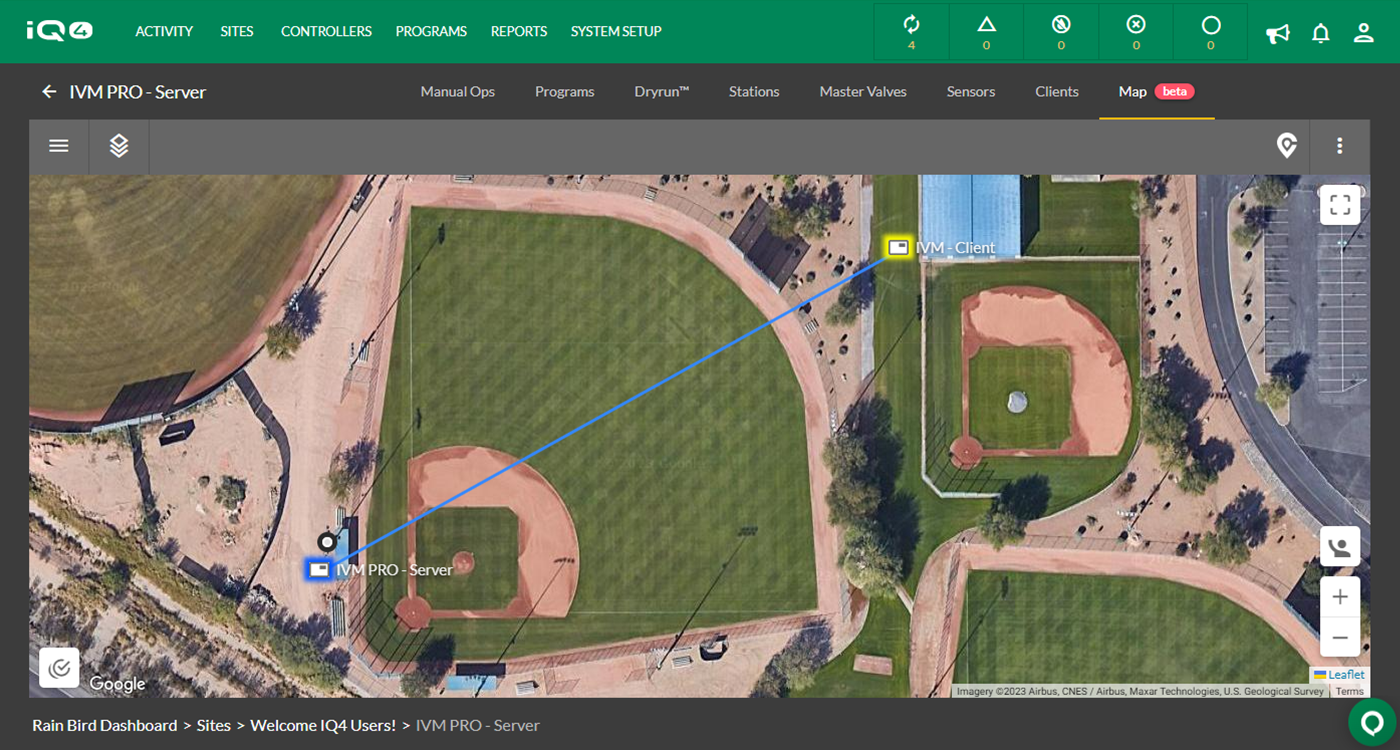Open the circled X error counter
This screenshot has width=1400, height=750.
point(1136,32)
